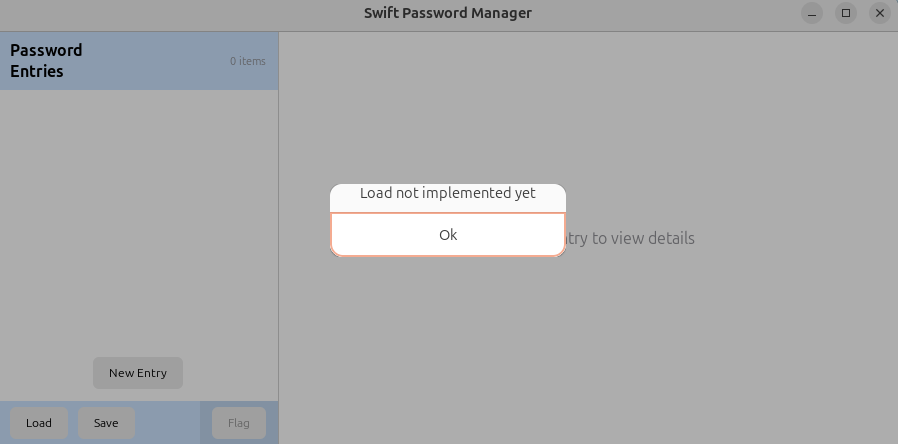898x444 pixels.
Task: Minimize the Swift Password Manager window
Action: (x=812, y=13)
